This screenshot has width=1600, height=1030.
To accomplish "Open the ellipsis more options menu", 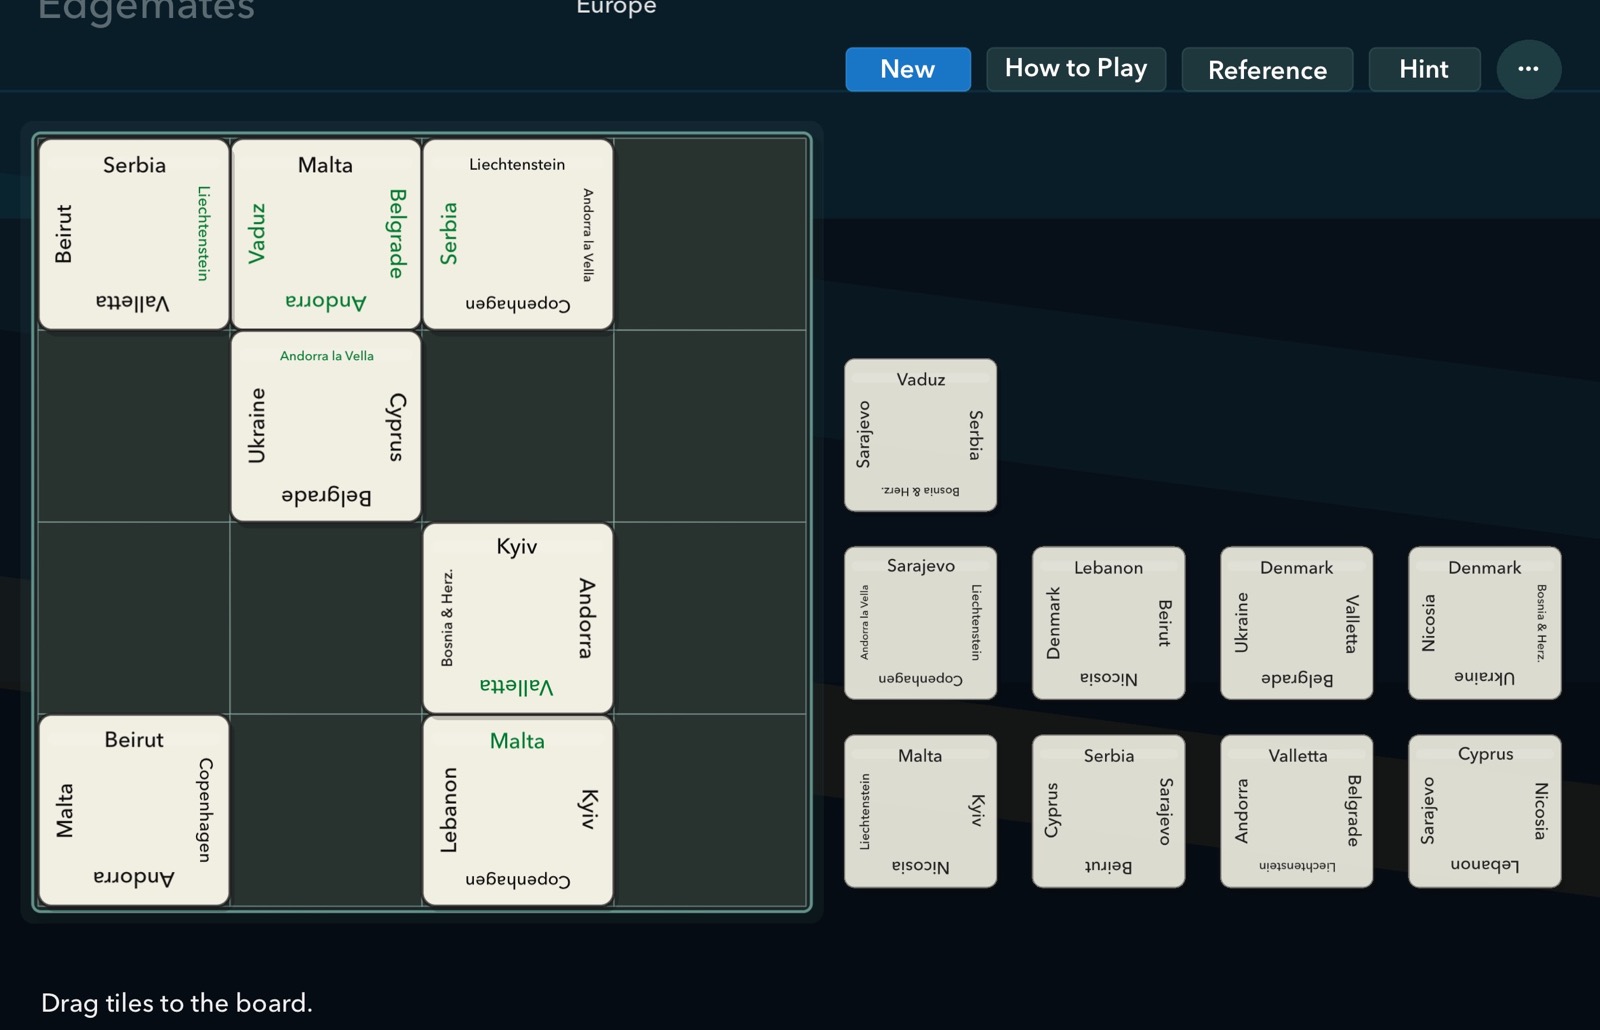I will point(1528,69).
